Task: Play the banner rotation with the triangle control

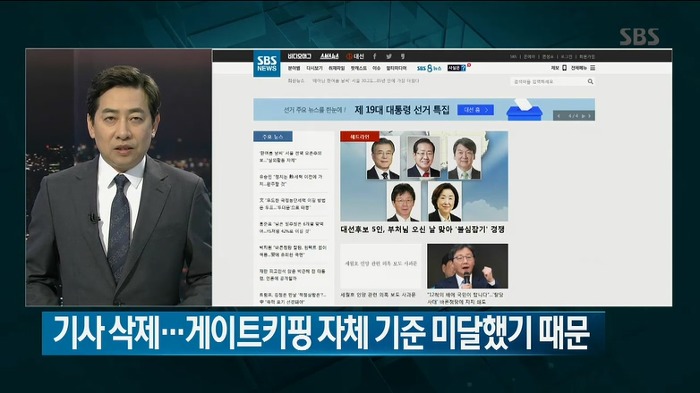Action: pyautogui.click(x=583, y=116)
